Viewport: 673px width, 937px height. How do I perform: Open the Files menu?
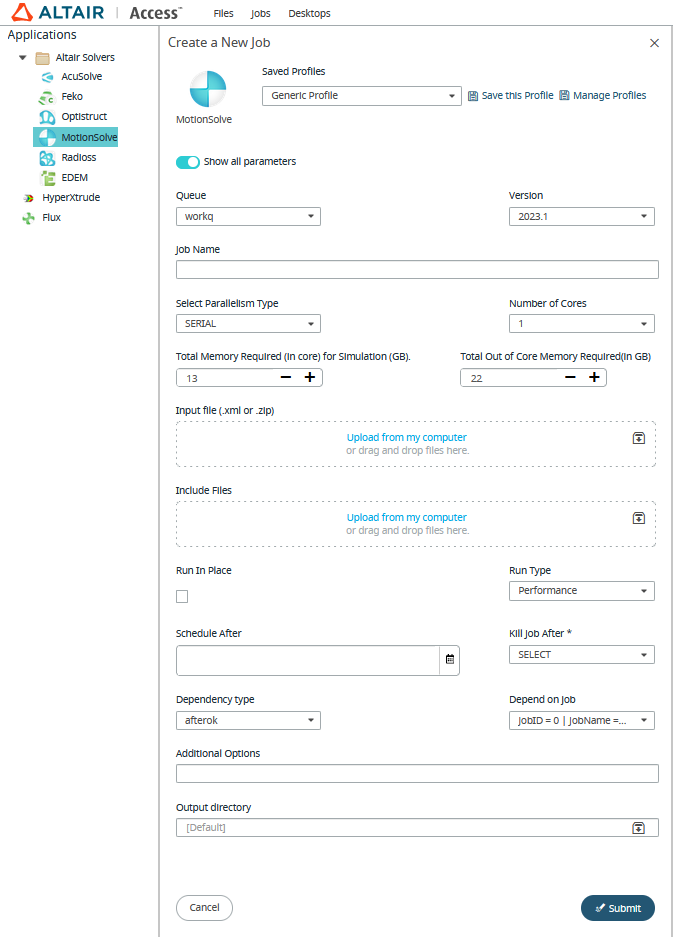click(224, 13)
